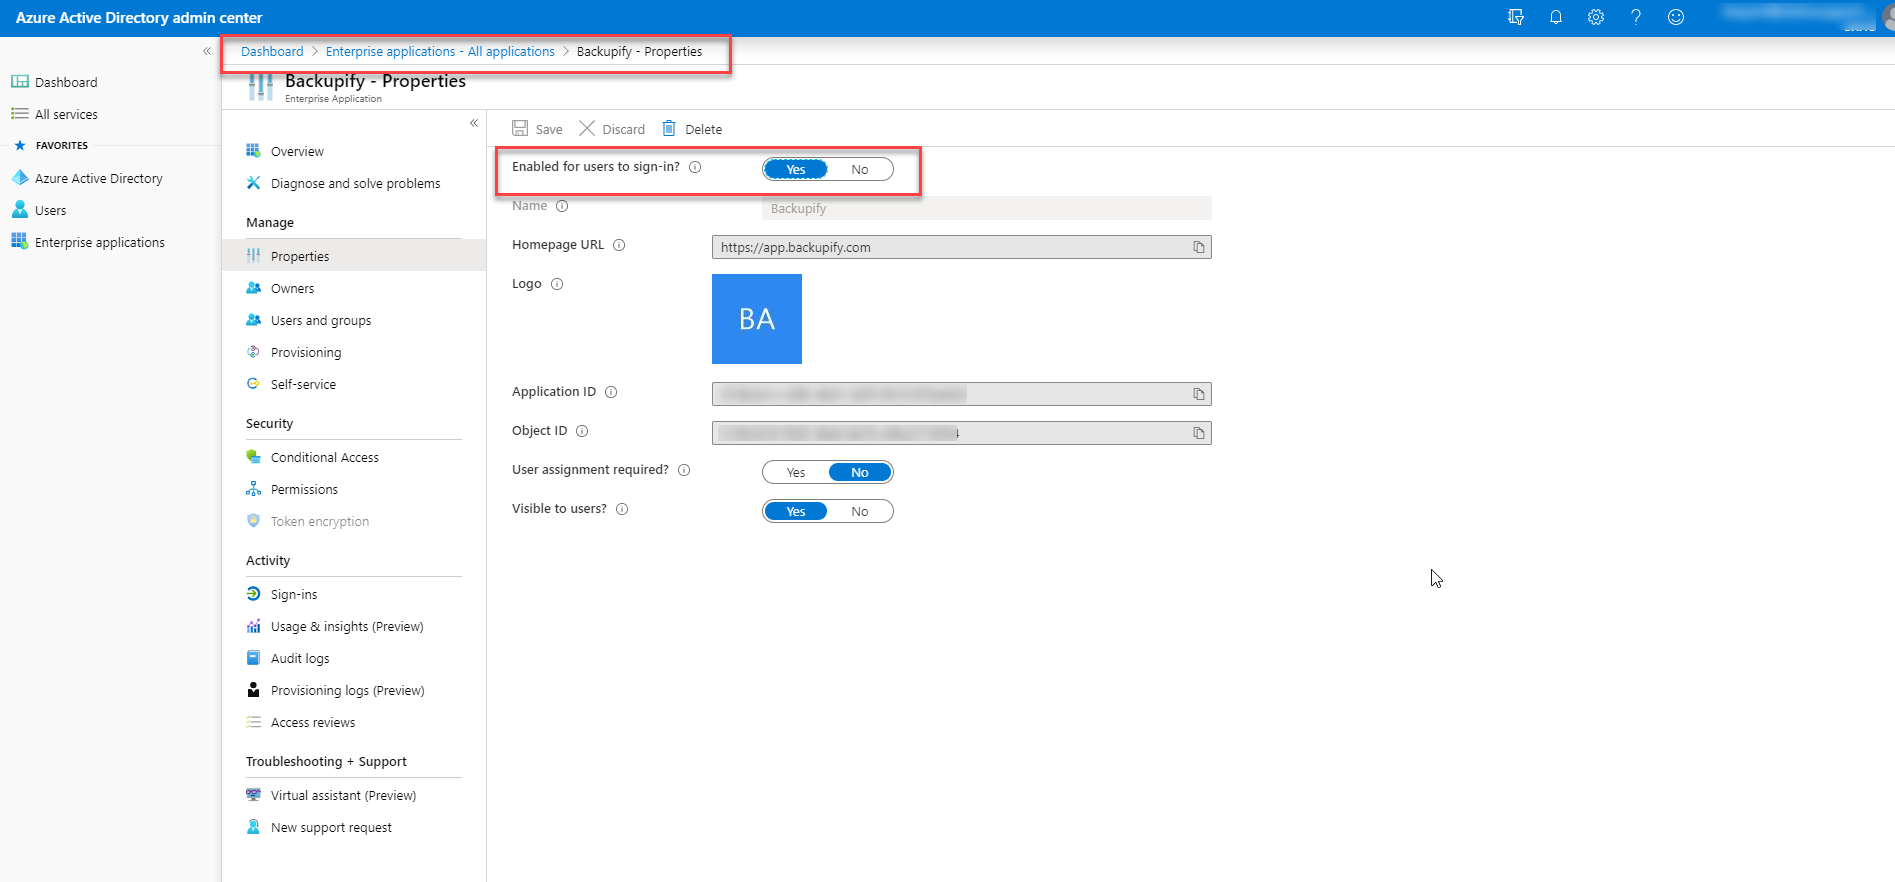Click the Backupify - Properties breadcrumb text

[x=639, y=51]
